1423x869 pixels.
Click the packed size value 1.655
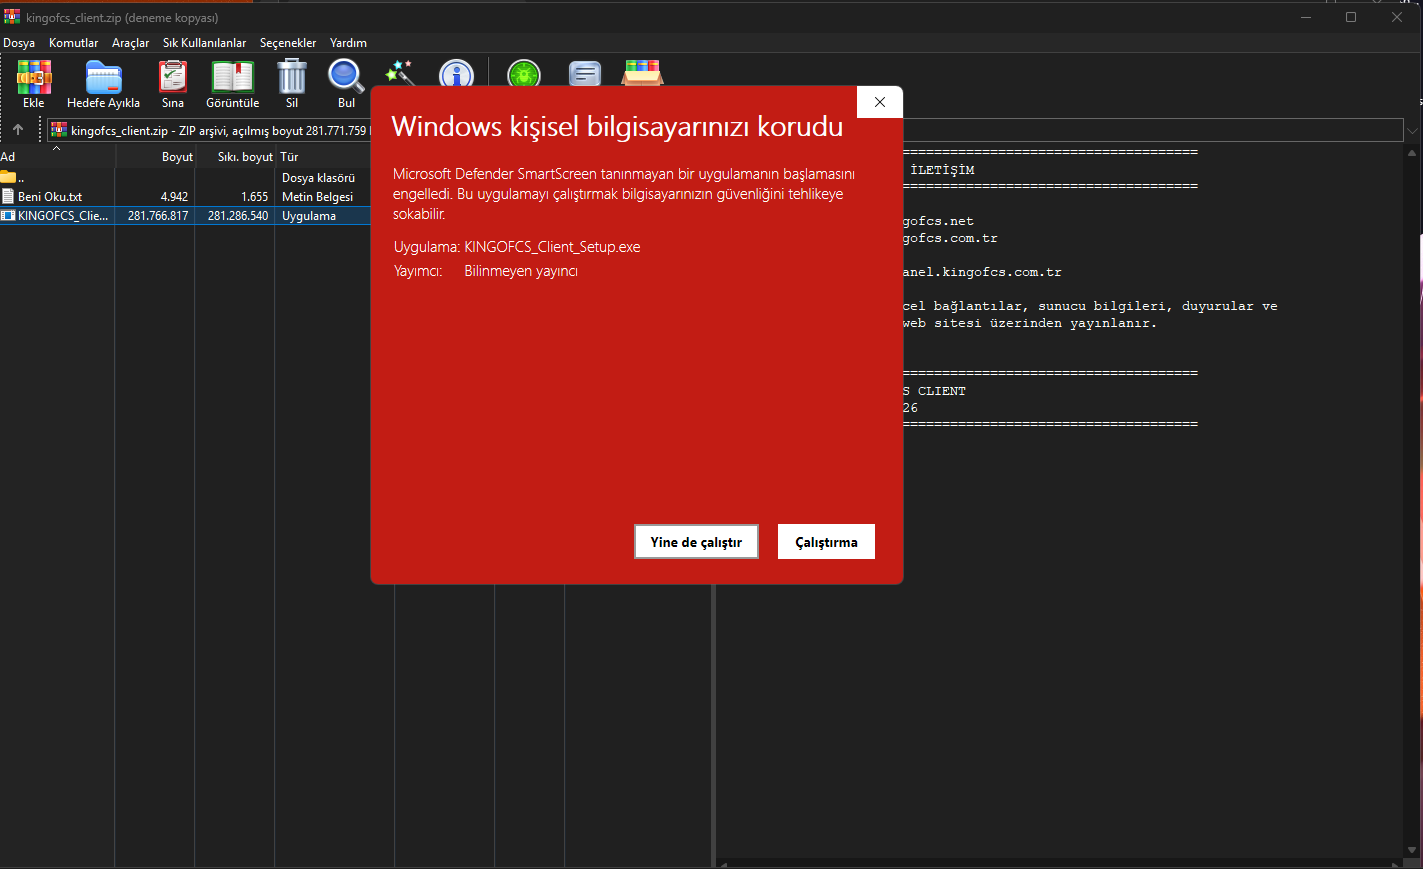point(254,197)
